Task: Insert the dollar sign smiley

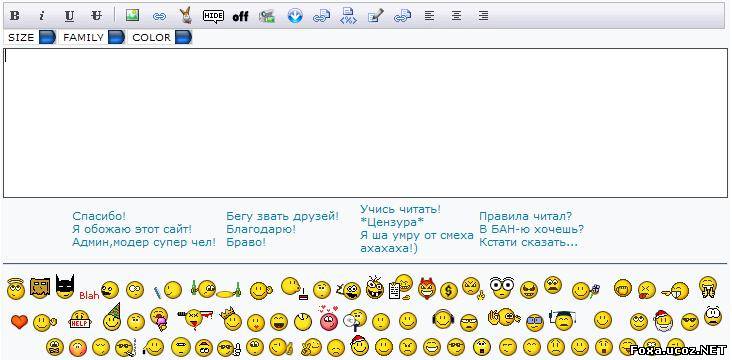Action: pyautogui.click(x=449, y=291)
